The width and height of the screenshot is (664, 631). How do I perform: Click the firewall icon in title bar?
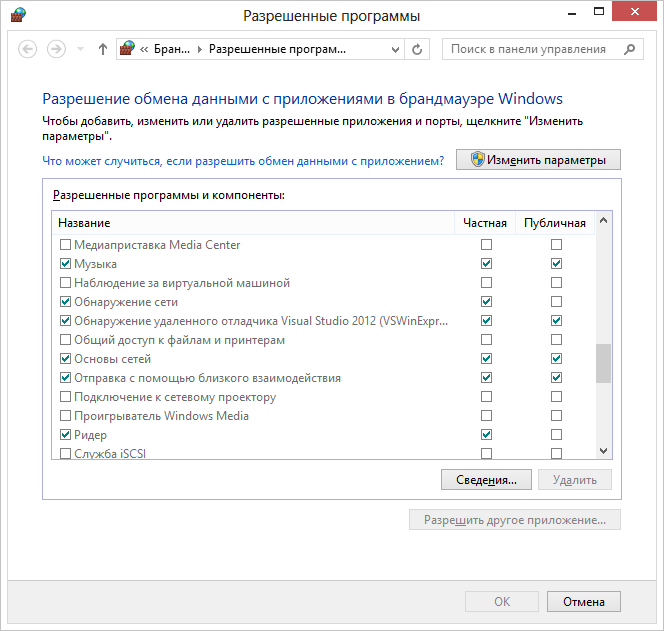pyautogui.click(x=18, y=15)
